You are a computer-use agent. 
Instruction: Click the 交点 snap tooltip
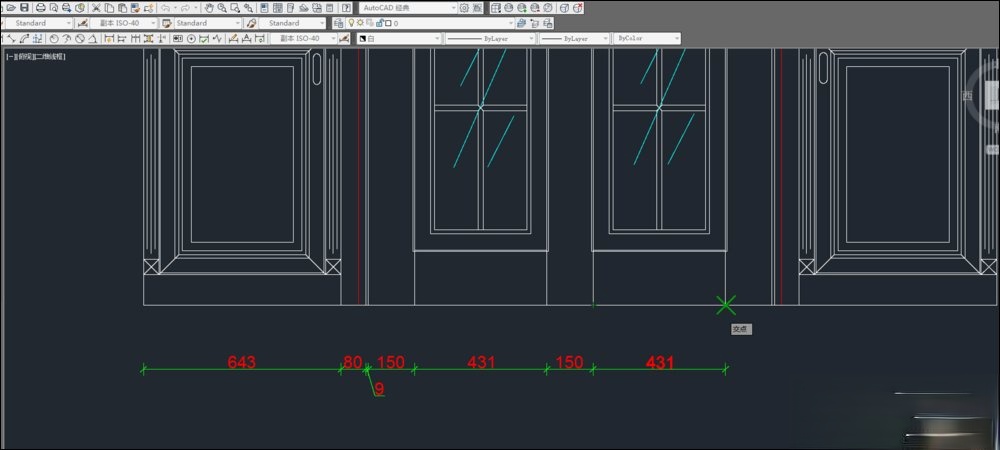coord(741,329)
